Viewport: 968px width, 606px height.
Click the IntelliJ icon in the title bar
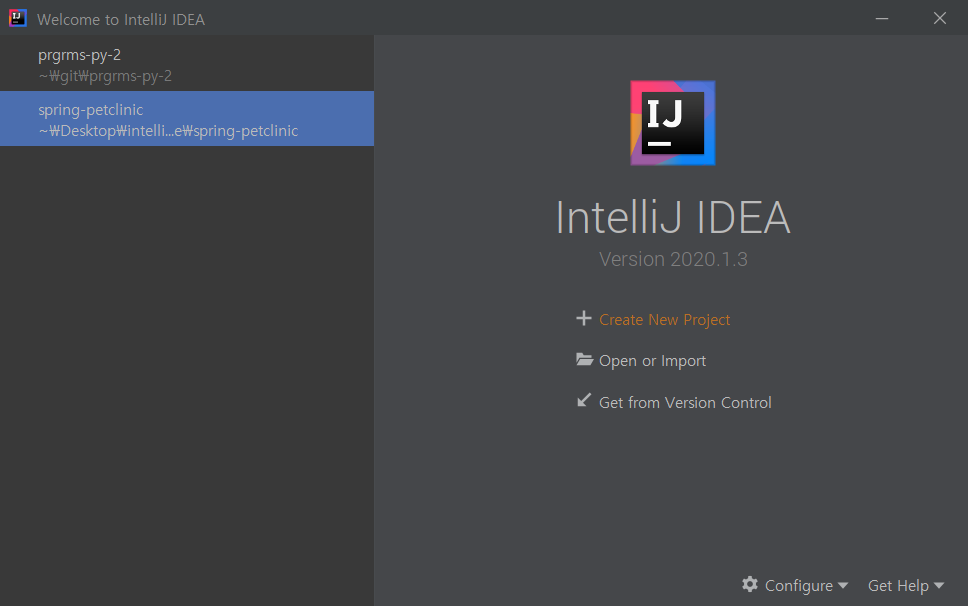coord(18,18)
